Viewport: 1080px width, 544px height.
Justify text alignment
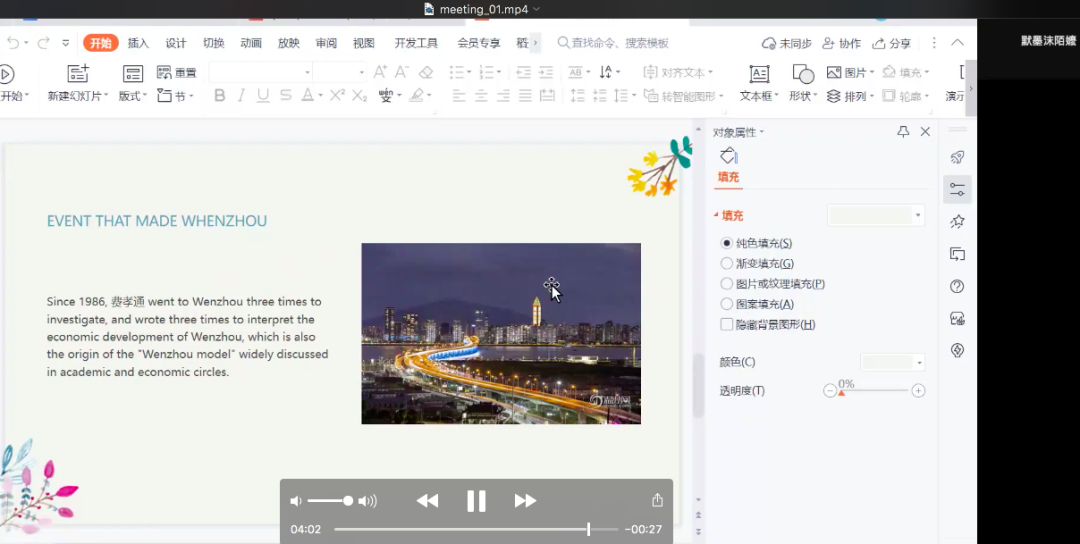click(526, 96)
